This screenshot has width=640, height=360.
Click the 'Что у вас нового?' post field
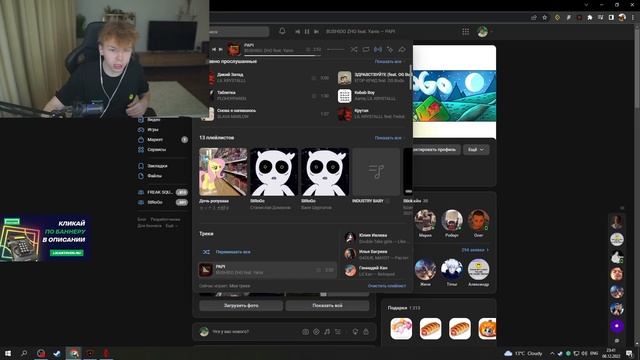(x=253, y=332)
